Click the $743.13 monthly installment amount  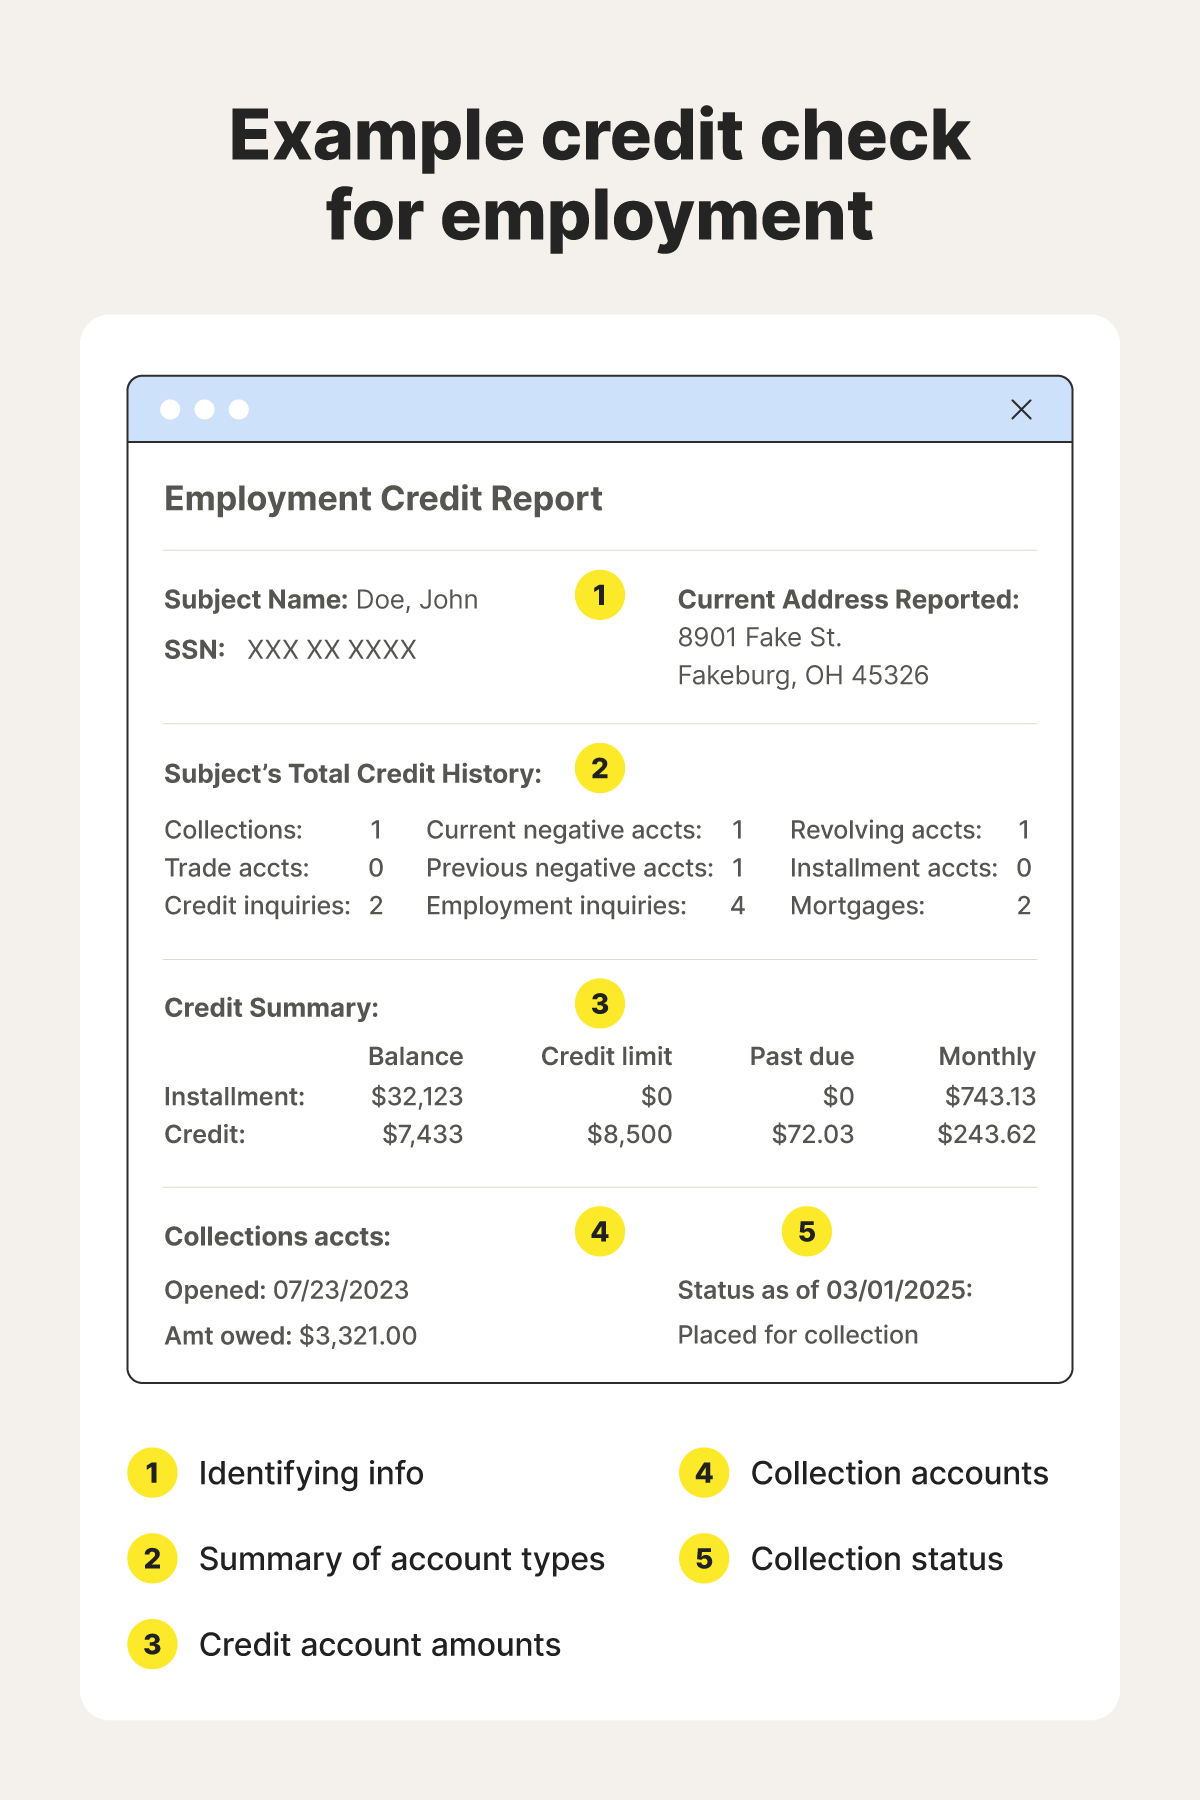pyautogui.click(x=990, y=1097)
